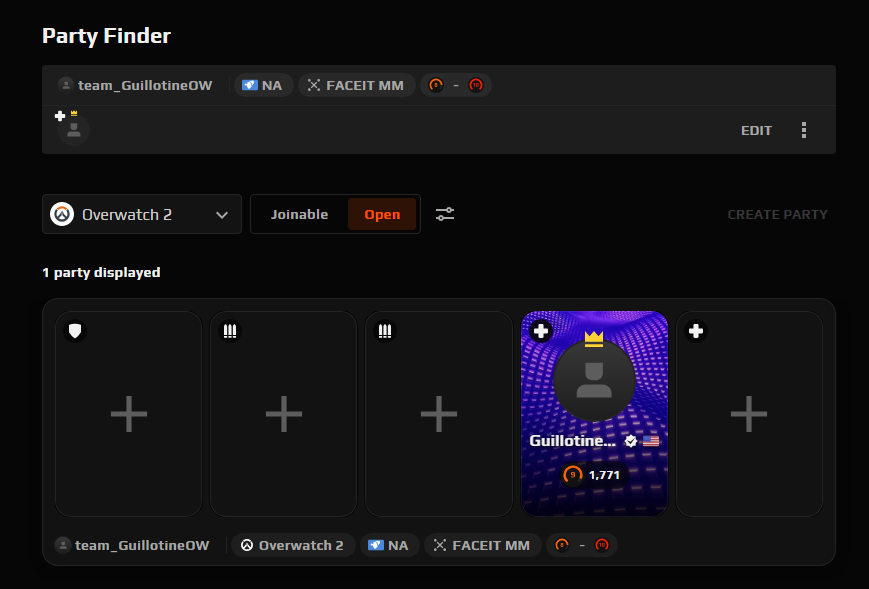
Task: Click the Party Finder heading
Action: (x=106, y=36)
